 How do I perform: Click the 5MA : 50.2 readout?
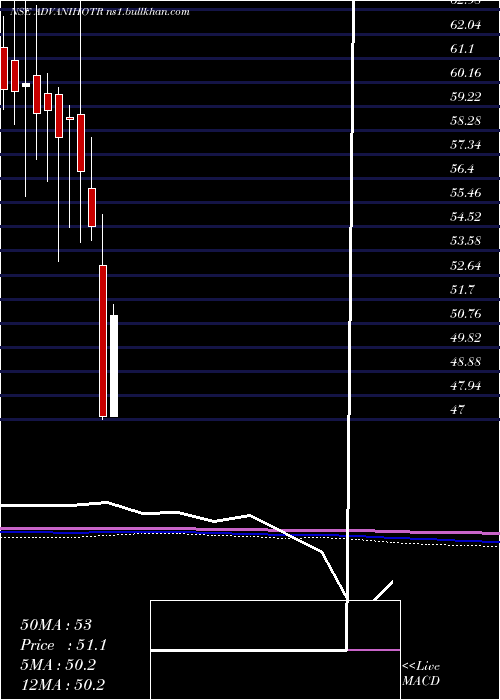click(x=58, y=665)
